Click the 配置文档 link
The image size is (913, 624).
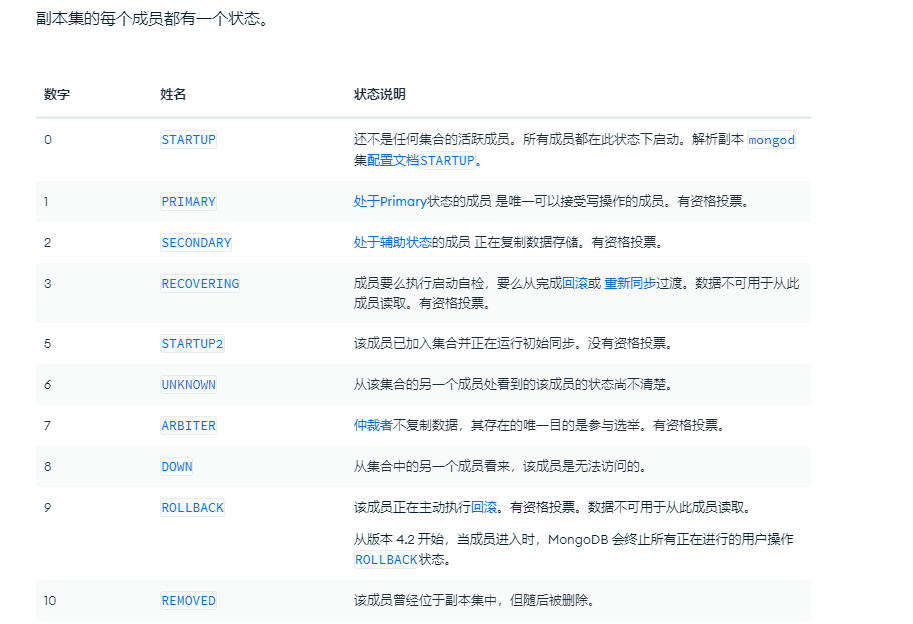pos(392,160)
